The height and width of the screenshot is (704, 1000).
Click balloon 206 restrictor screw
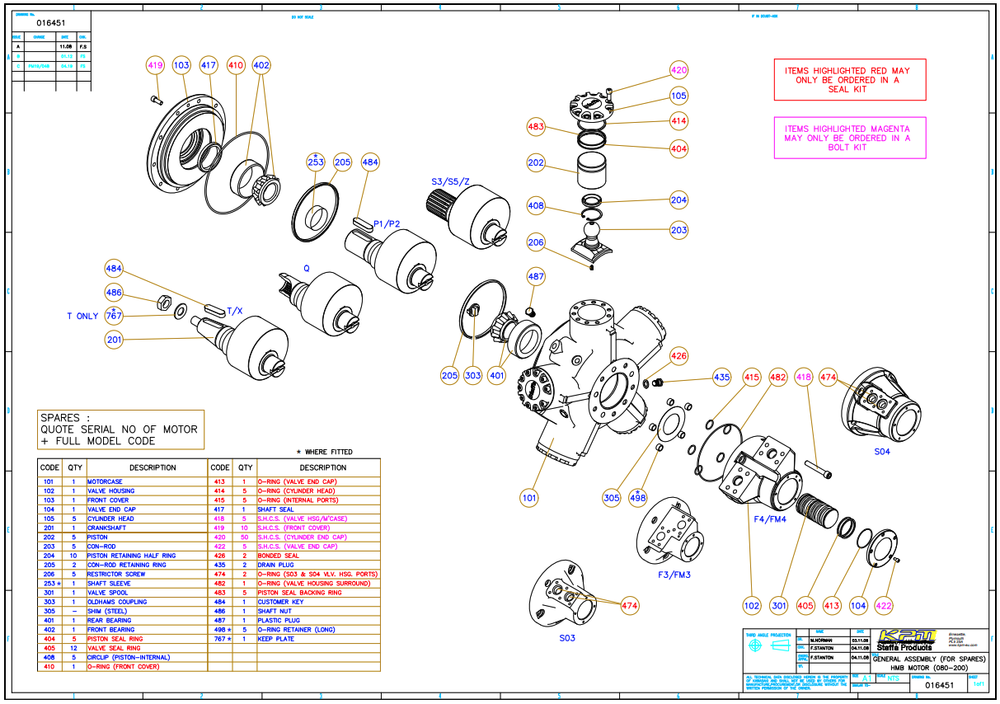point(536,242)
